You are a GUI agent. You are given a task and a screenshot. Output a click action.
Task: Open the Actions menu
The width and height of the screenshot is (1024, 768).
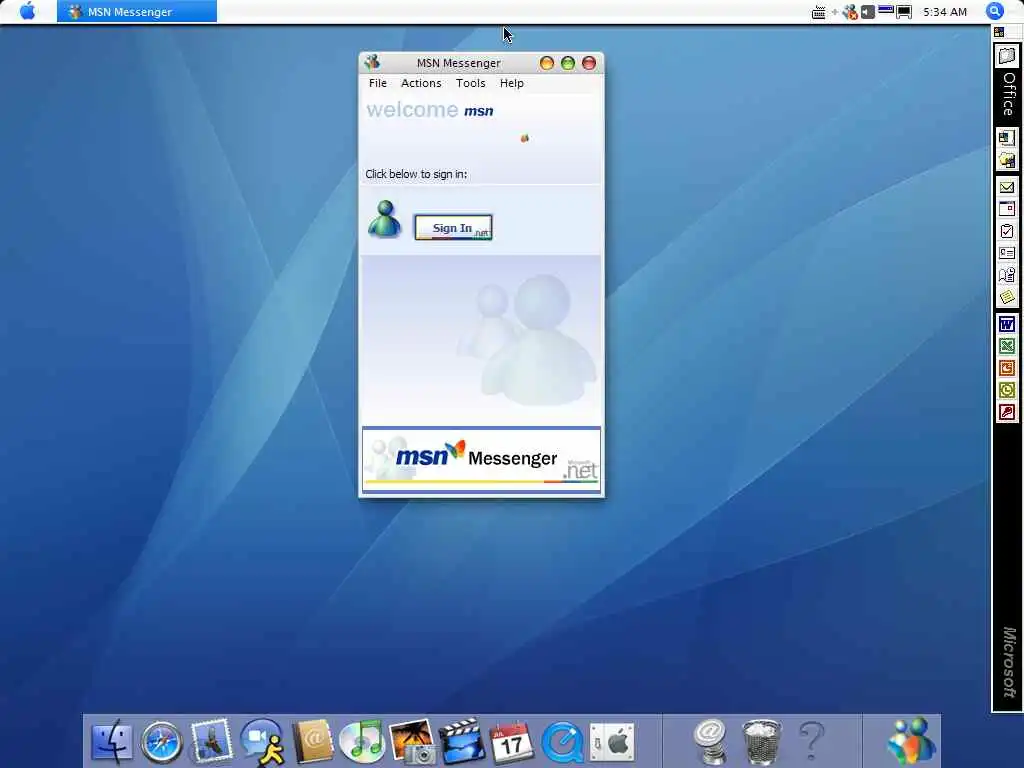tap(421, 83)
